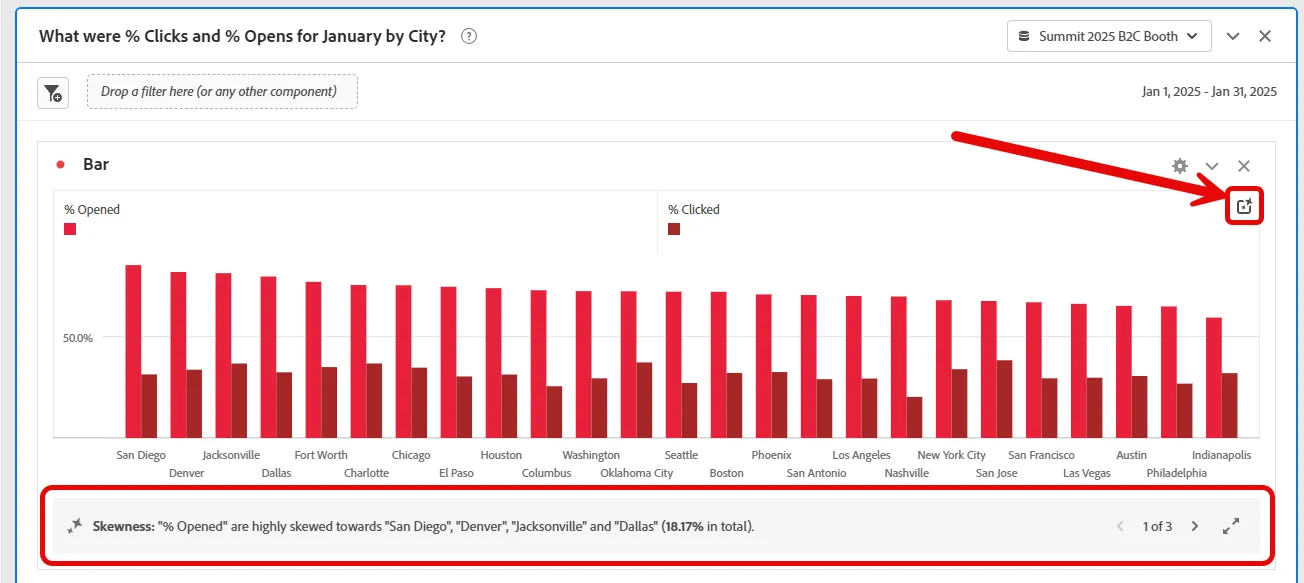1304x583 pixels.
Task: Close the January by City panel
Action: point(1265,36)
